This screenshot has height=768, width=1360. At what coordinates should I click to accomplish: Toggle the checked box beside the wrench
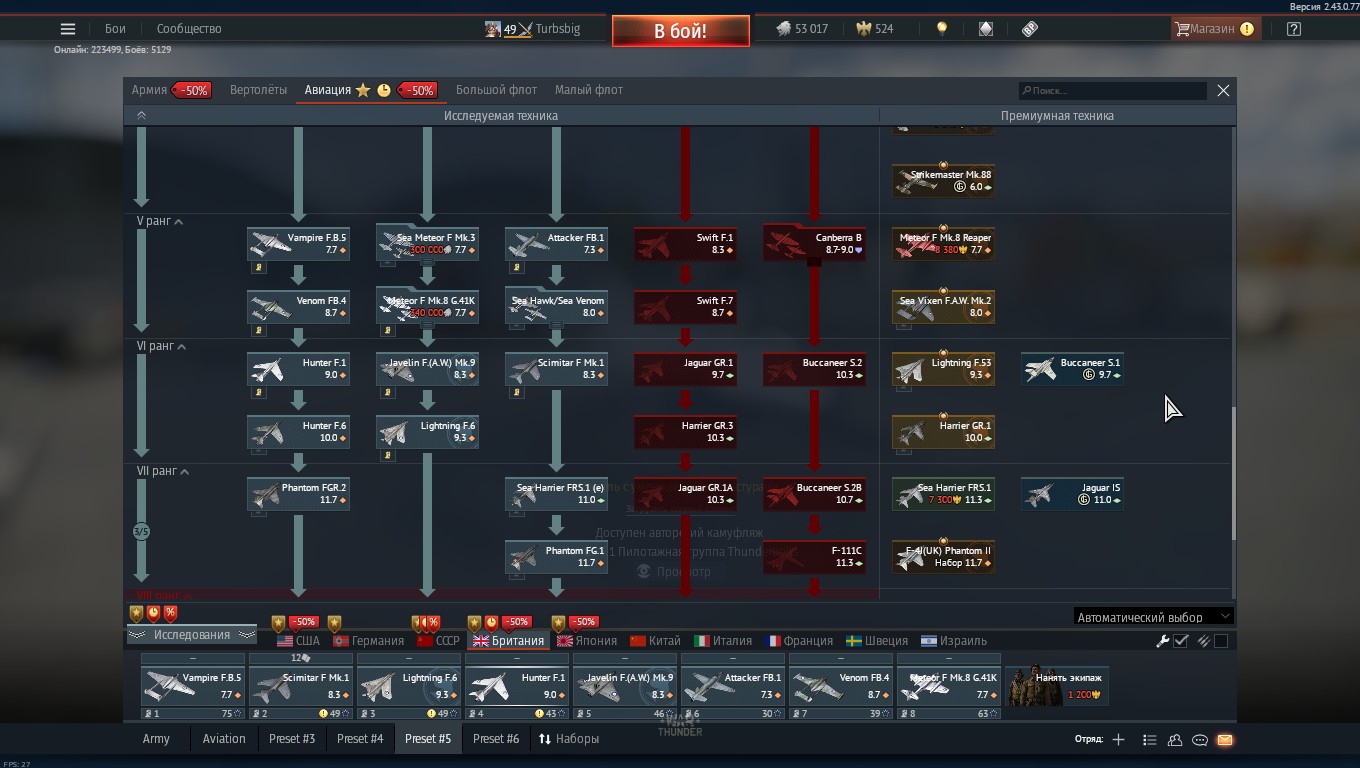1181,641
